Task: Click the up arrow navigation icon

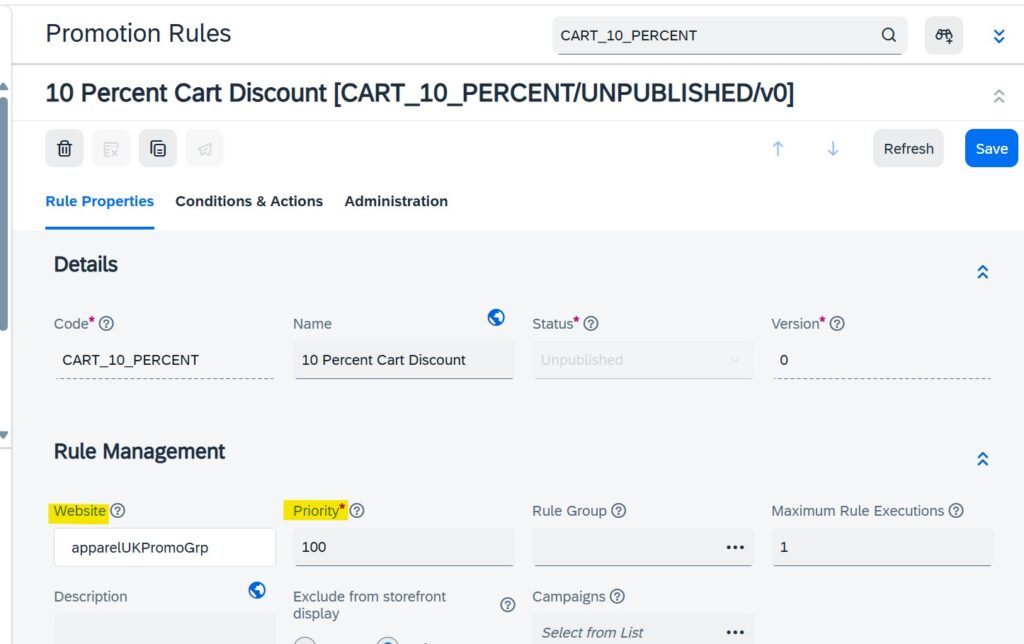Action: 777,148
